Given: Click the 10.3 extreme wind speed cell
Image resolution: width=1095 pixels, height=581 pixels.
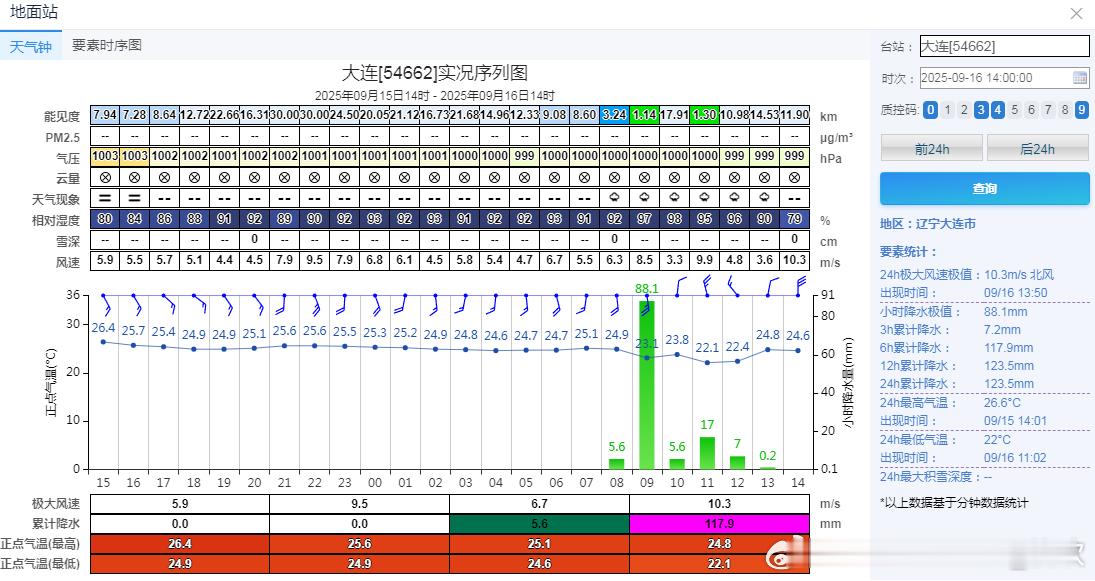Looking at the screenshot, I should point(719,503).
